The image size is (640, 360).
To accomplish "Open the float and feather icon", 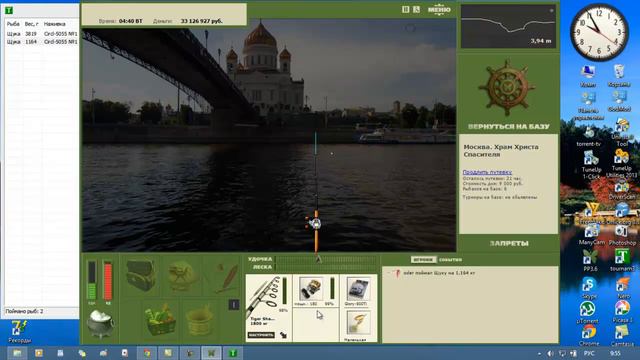I will pos(227,278).
